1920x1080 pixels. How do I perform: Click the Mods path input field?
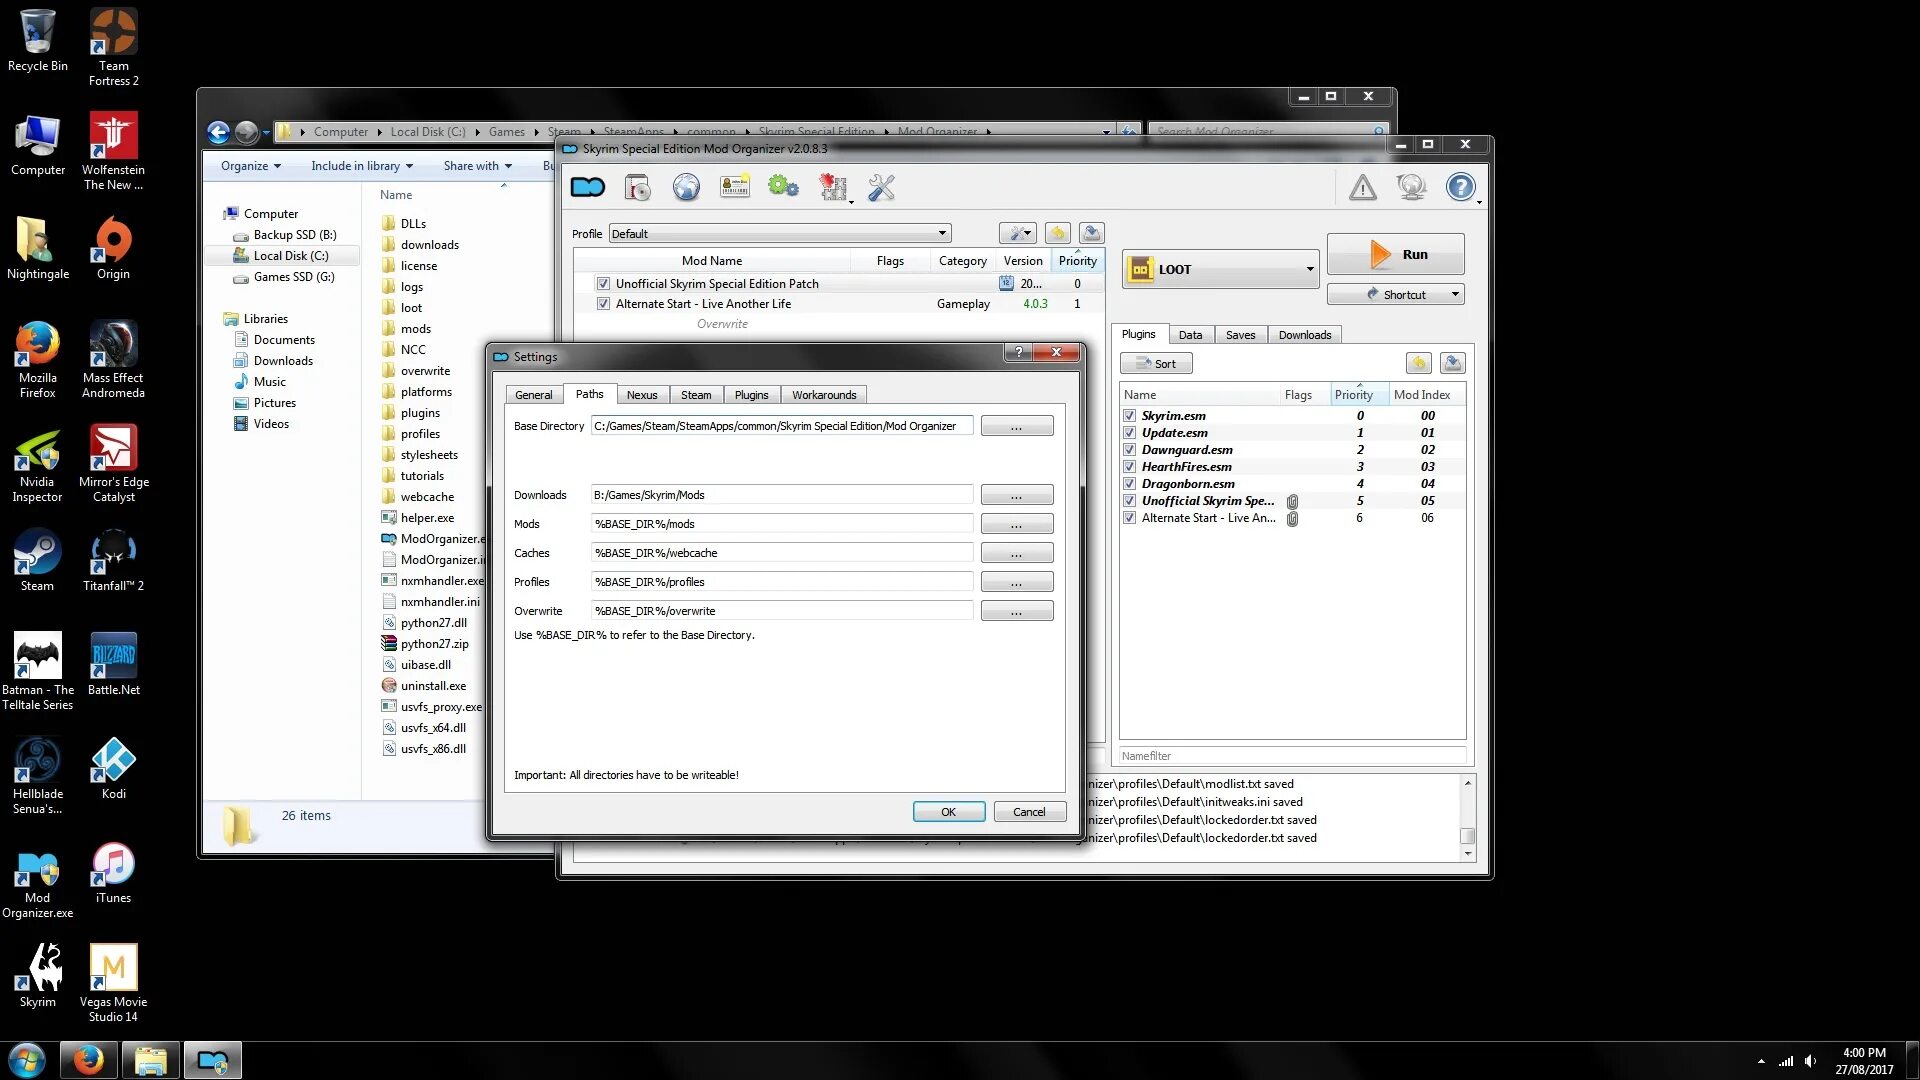tap(781, 524)
